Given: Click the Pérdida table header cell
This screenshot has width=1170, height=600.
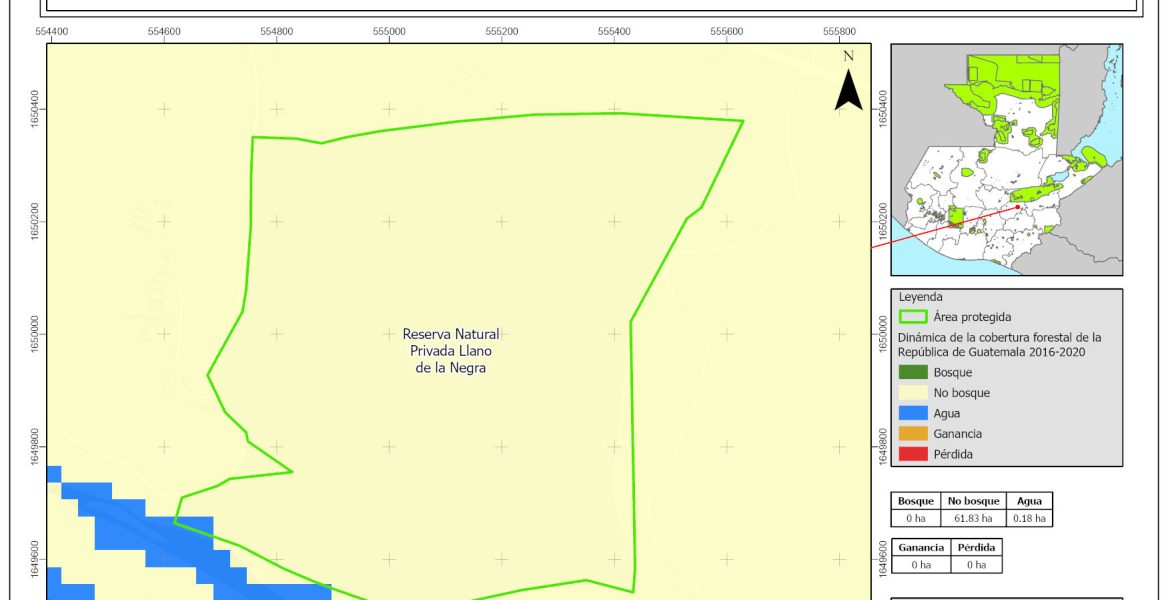Looking at the screenshot, I should [x=976, y=548].
